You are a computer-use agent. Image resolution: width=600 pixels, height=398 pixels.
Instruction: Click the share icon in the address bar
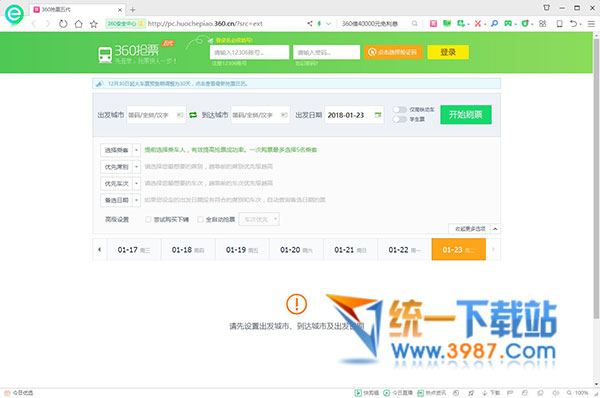pyautogui.click(x=310, y=24)
